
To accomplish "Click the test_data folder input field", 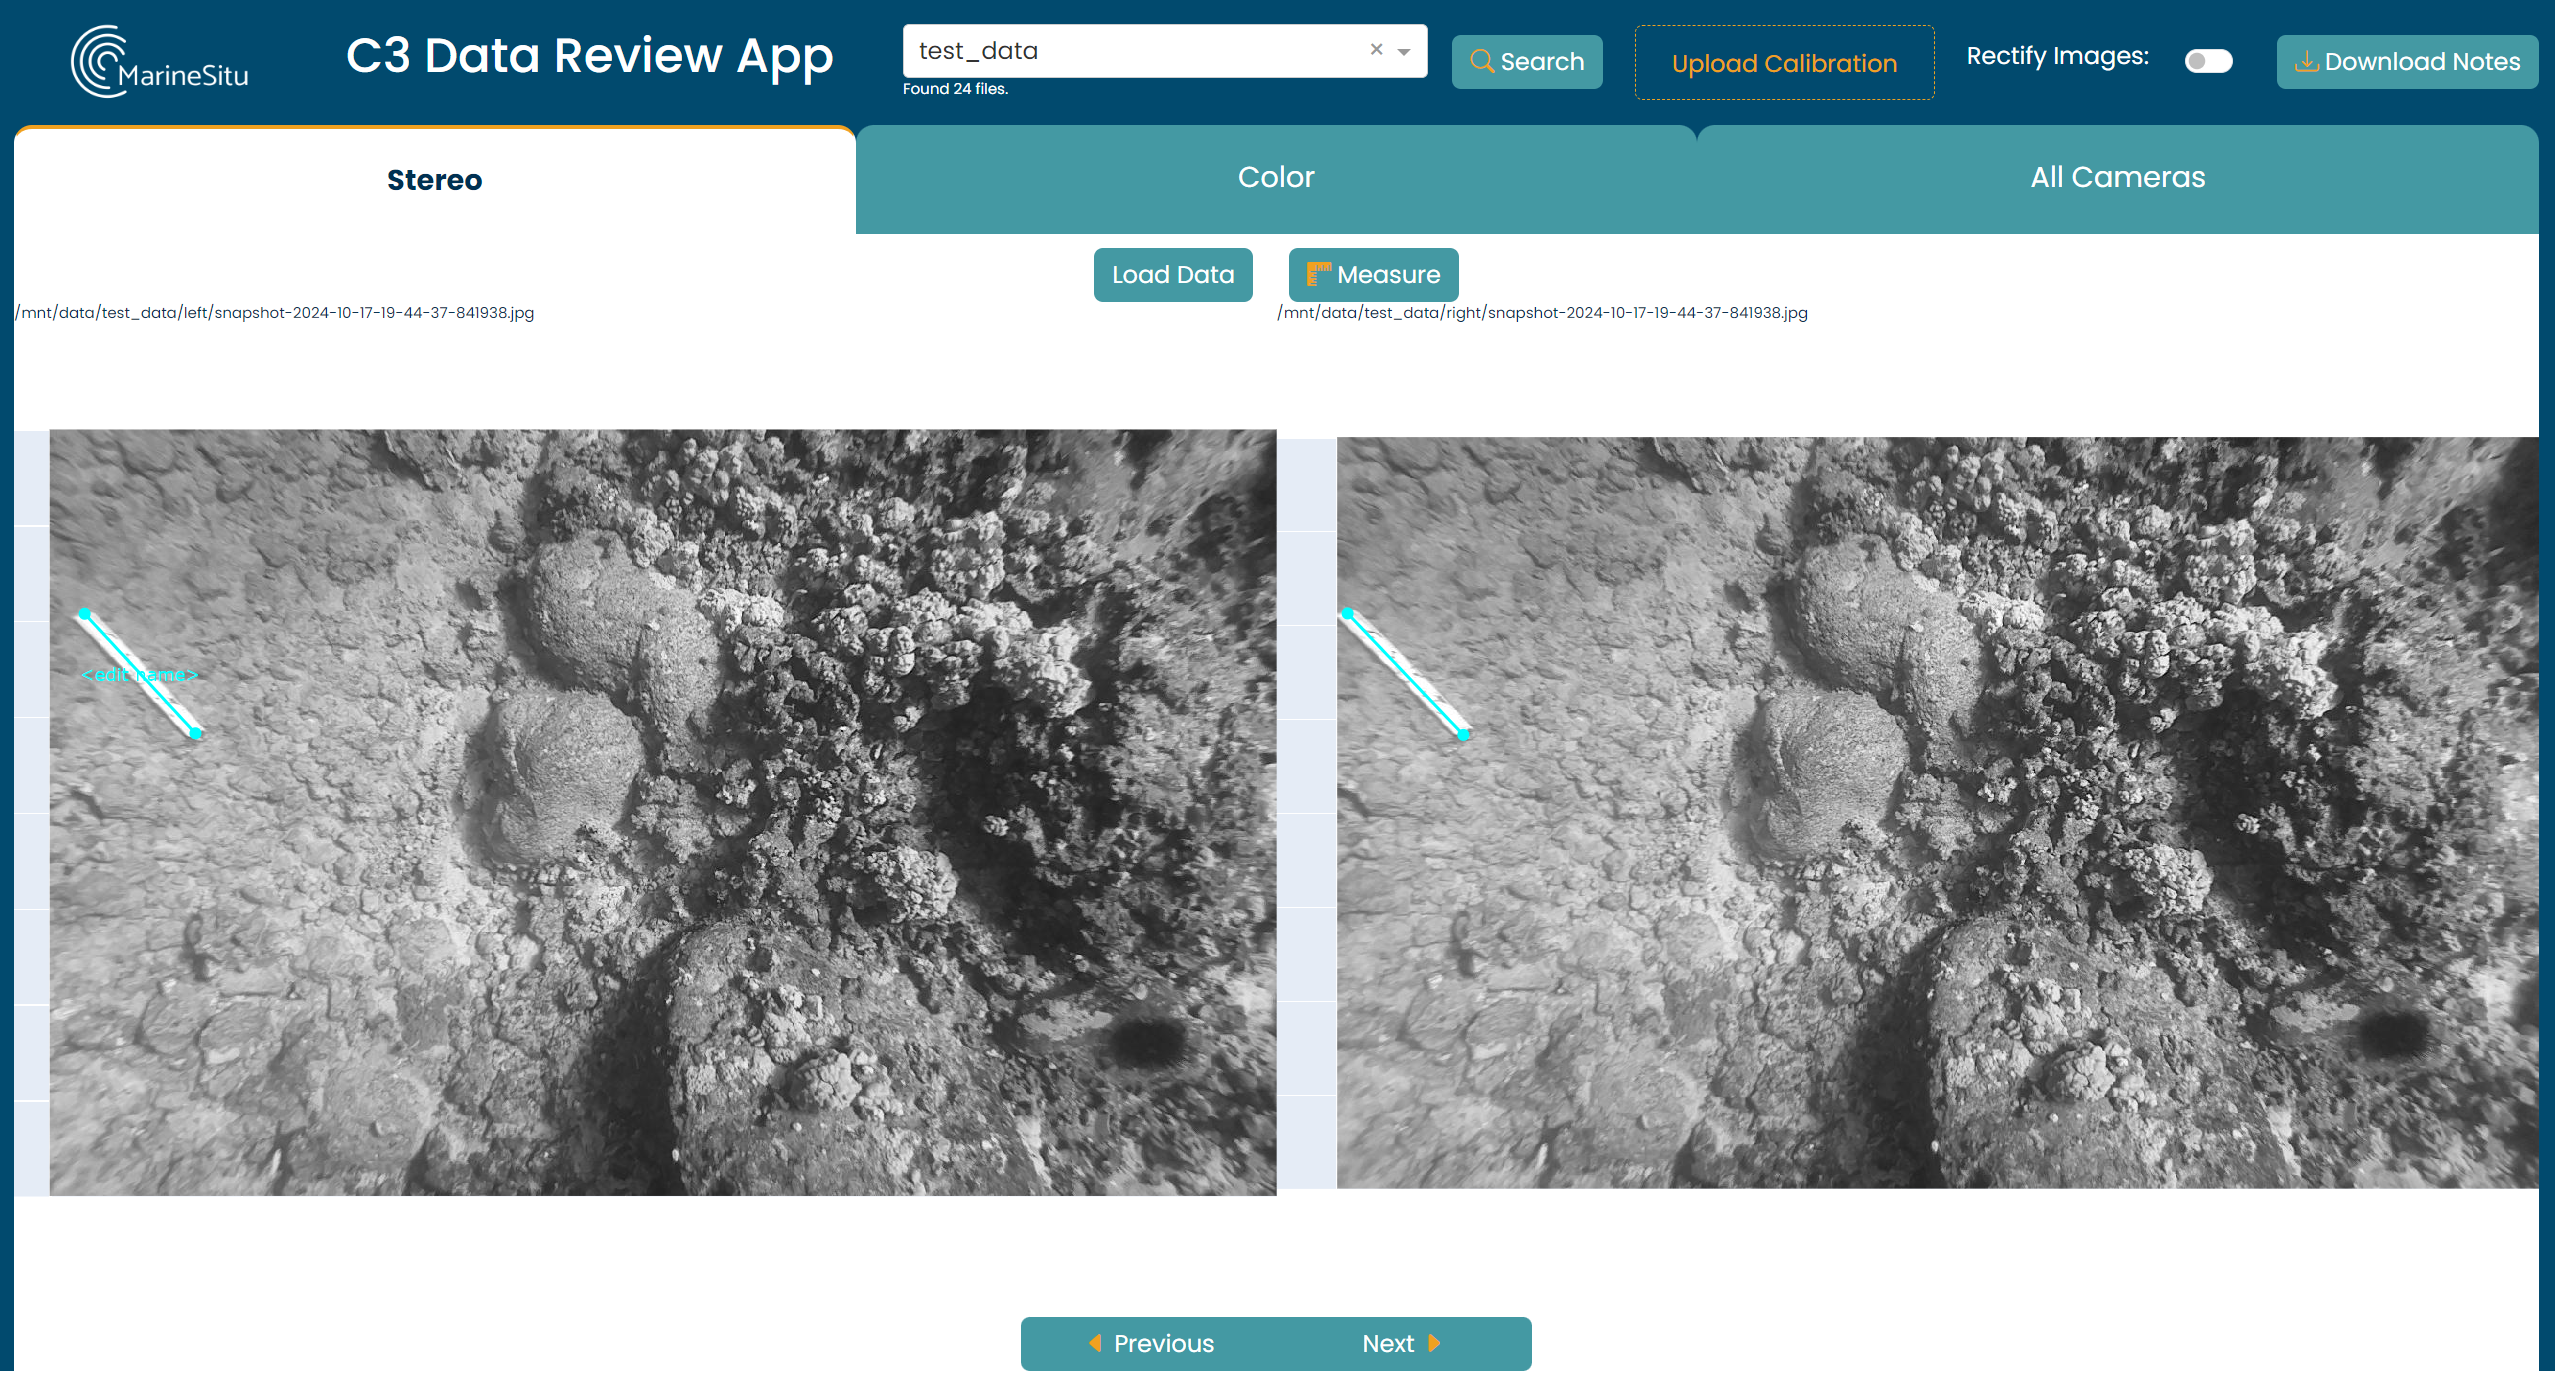I will [x=1130, y=51].
